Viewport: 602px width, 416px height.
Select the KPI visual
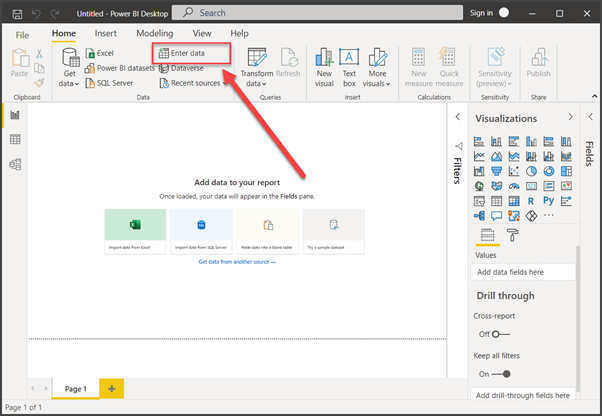(566, 186)
